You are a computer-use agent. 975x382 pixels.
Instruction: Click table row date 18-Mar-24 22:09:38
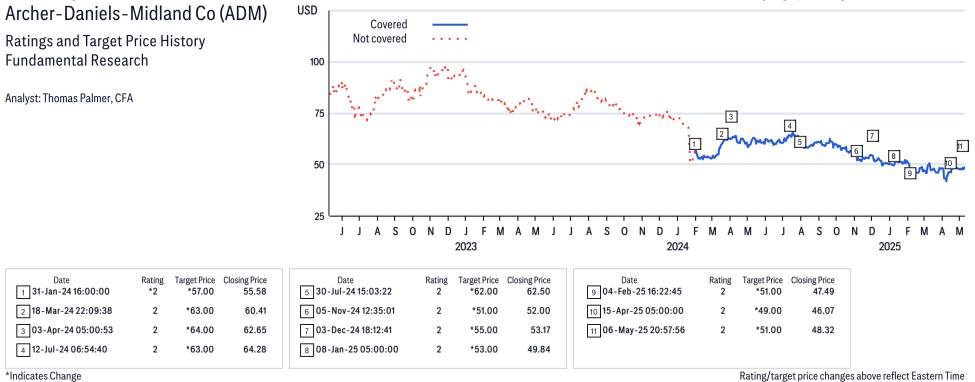pos(72,310)
